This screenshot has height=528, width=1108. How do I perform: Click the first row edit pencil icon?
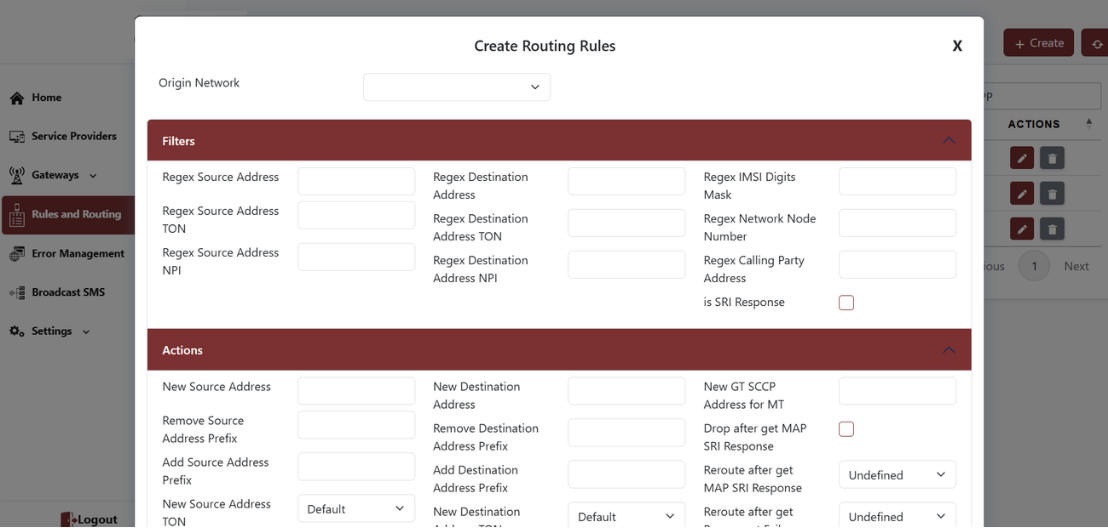(1021, 158)
